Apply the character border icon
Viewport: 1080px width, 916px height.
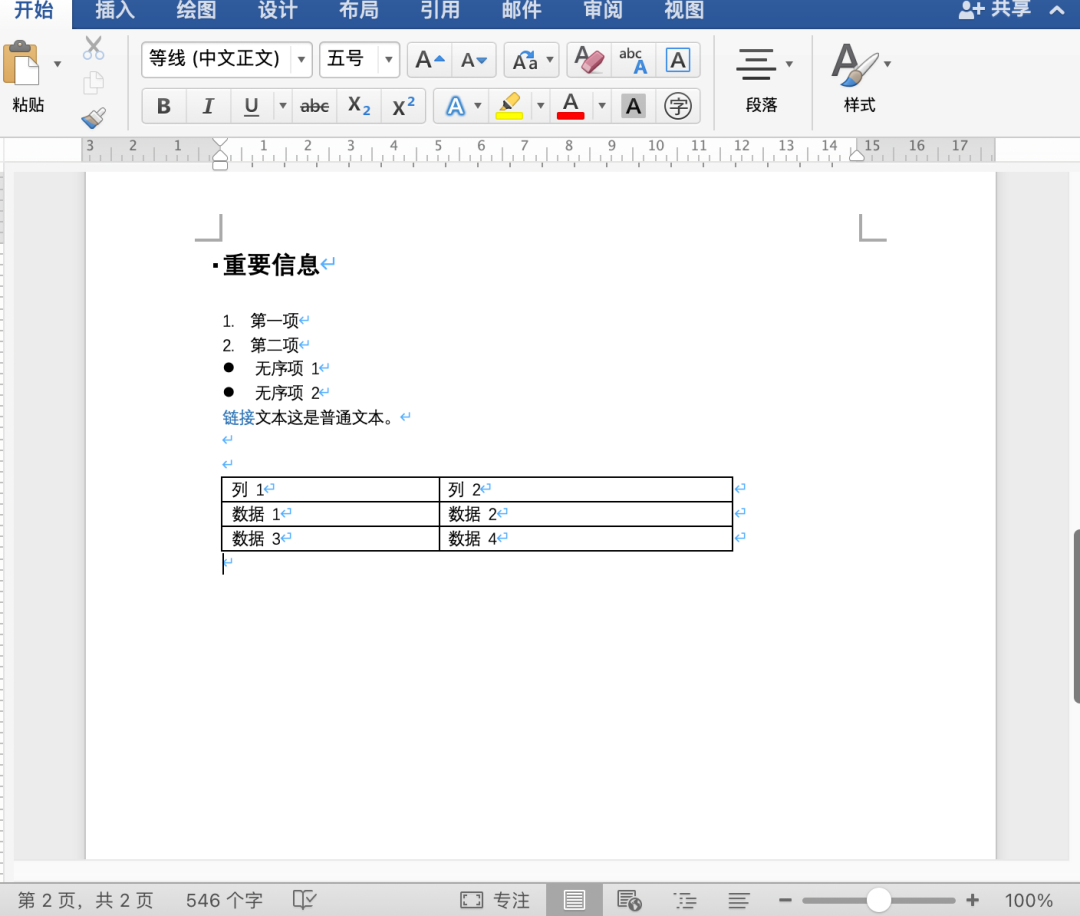[678, 60]
